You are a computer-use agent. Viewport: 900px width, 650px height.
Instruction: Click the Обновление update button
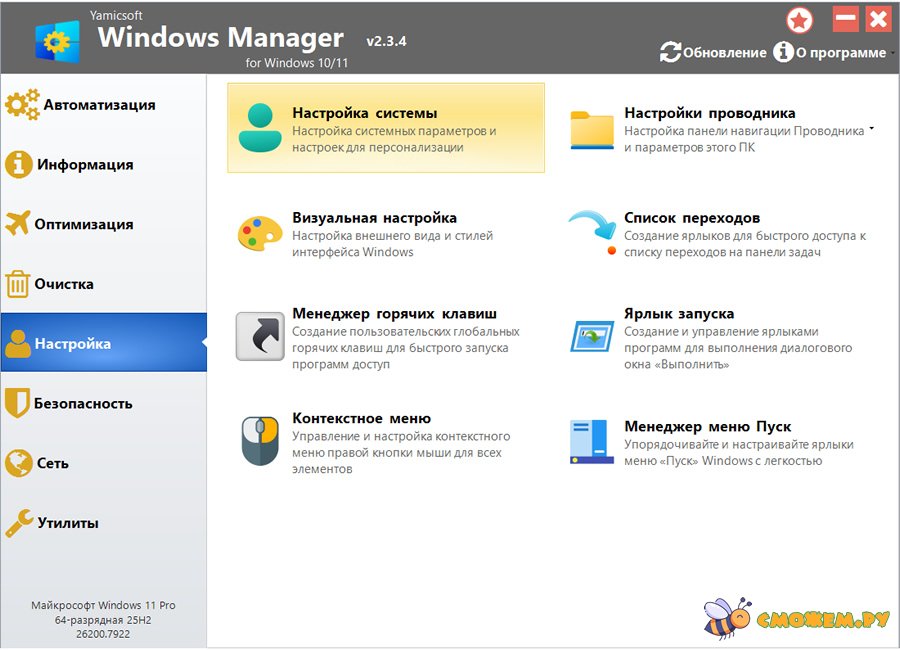click(x=713, y=53)
